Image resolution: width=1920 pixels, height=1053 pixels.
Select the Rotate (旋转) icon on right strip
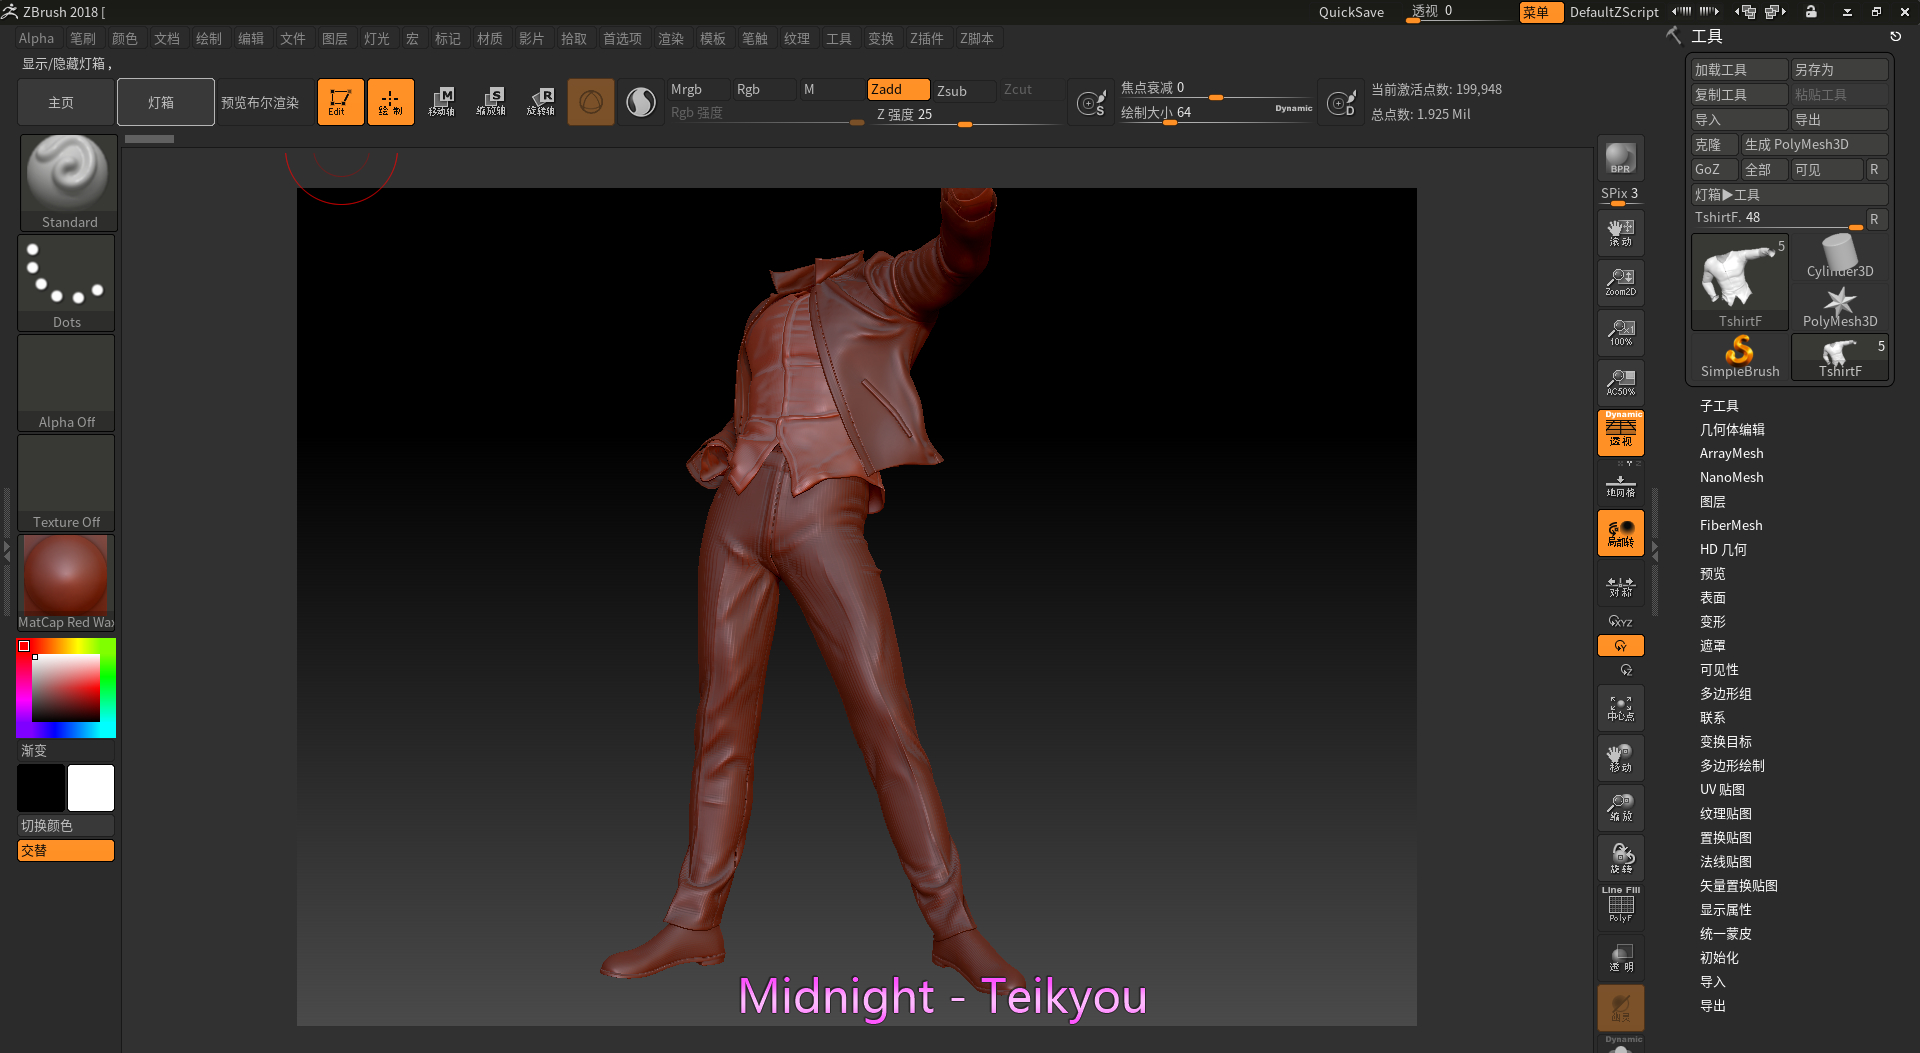click(1620, 857)
